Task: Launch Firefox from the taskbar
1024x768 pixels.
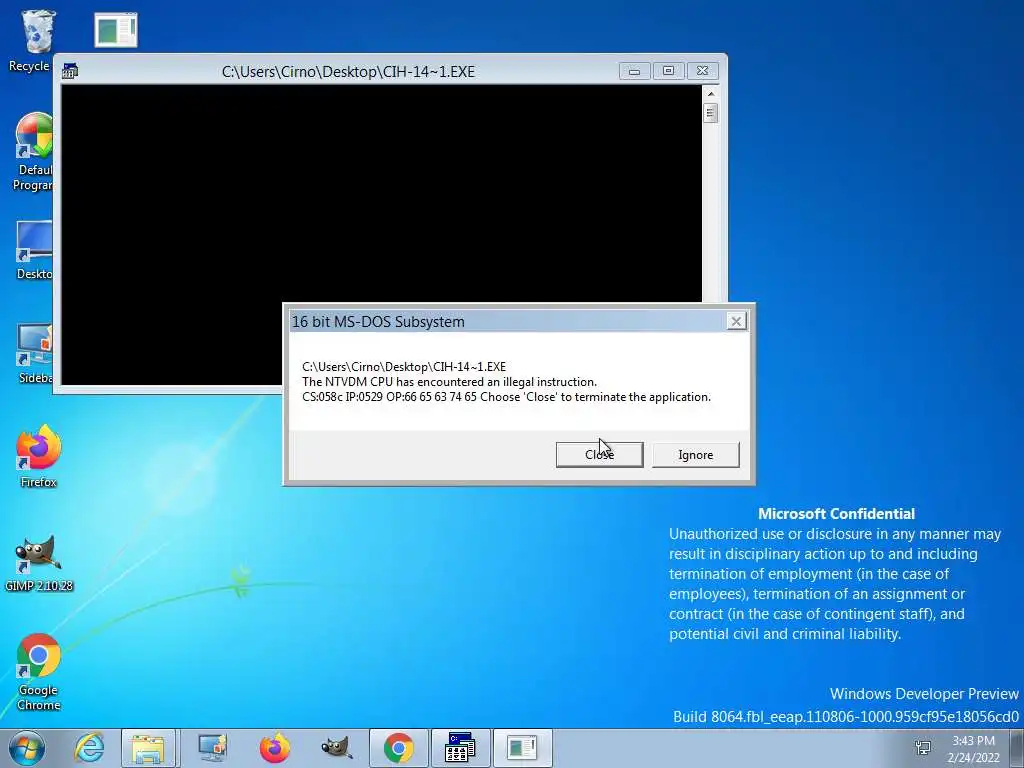Action: pos(275,748)
